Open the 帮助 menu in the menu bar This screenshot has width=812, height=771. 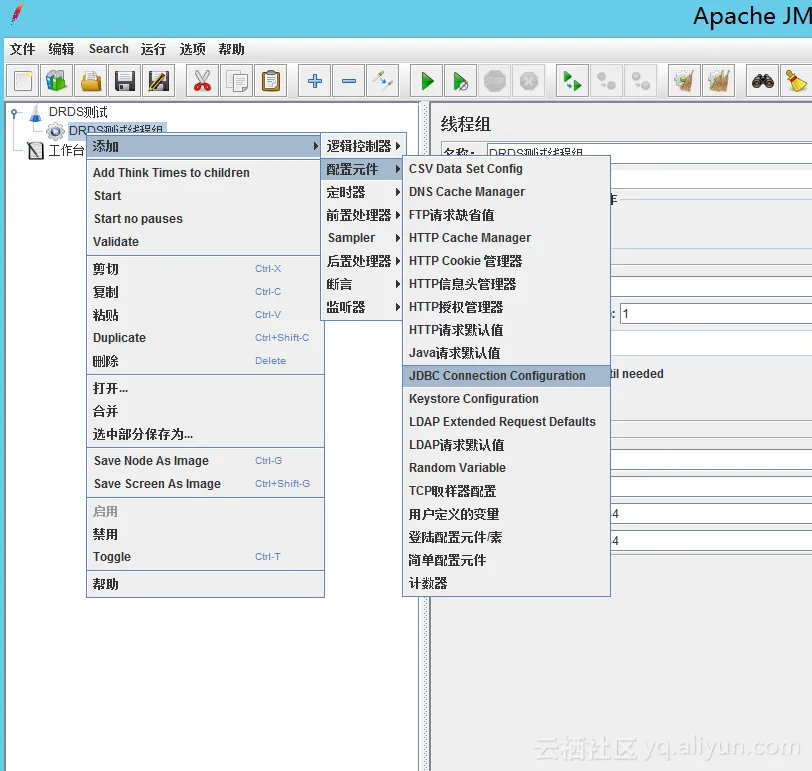(231, 49)
